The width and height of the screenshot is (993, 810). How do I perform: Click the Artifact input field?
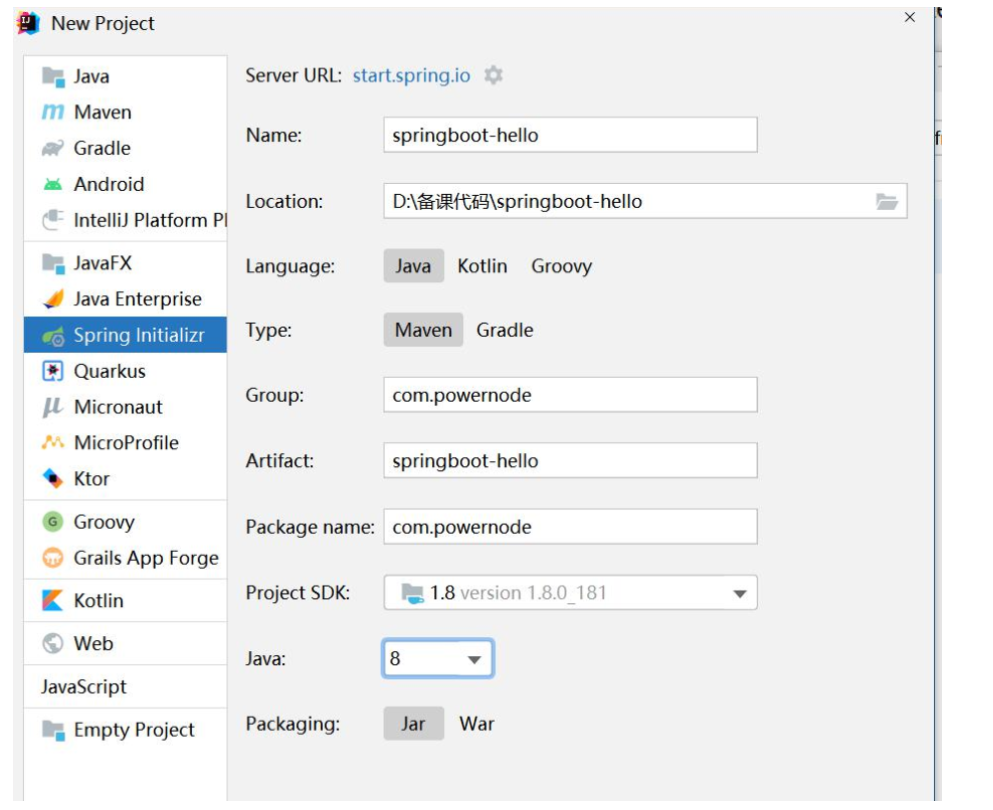click(x=571, y=460)
